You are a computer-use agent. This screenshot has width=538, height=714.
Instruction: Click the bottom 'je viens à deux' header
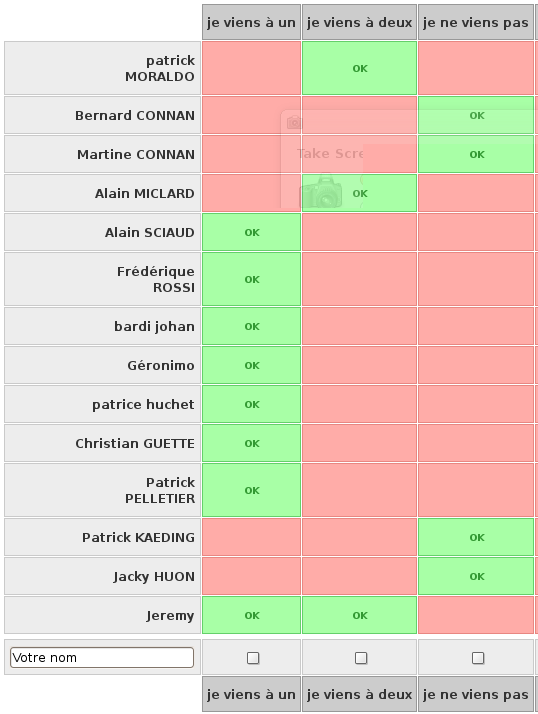pos(359,694)
